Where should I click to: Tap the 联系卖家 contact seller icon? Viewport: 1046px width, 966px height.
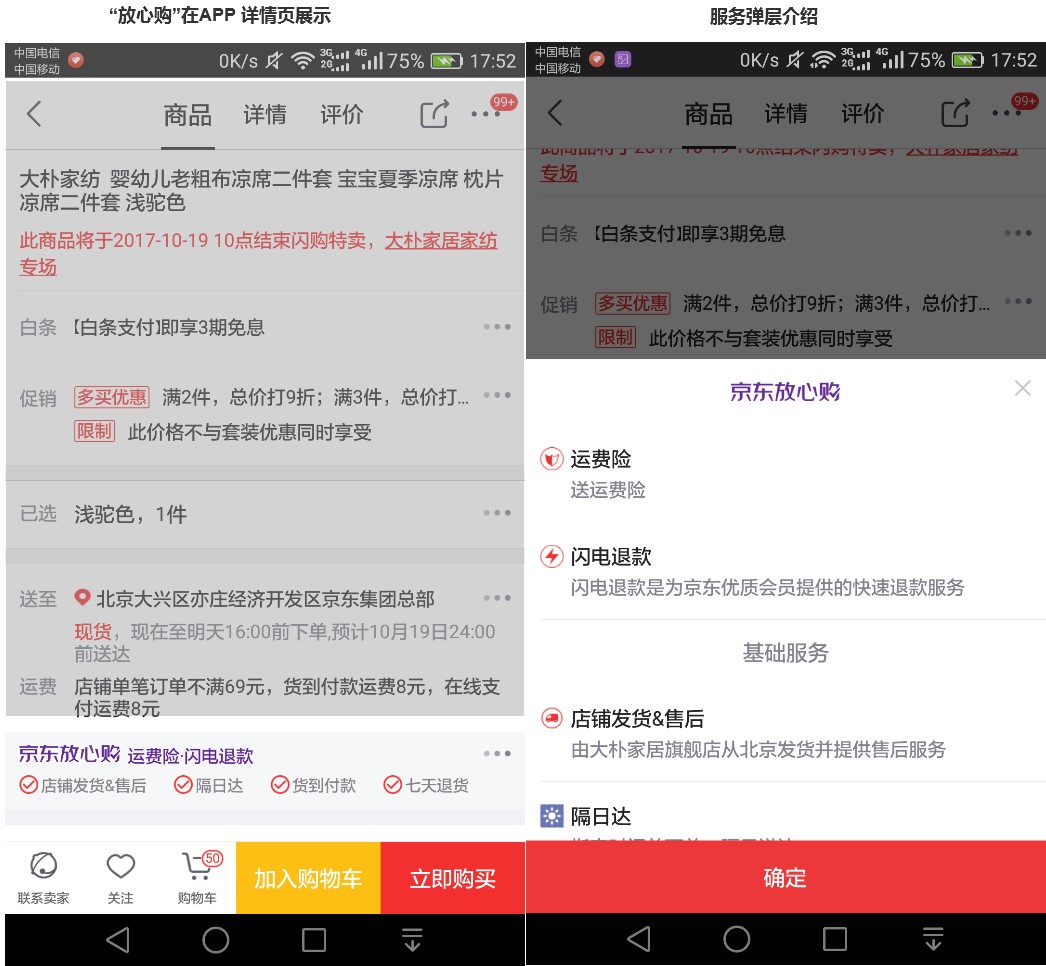(43, 878)
